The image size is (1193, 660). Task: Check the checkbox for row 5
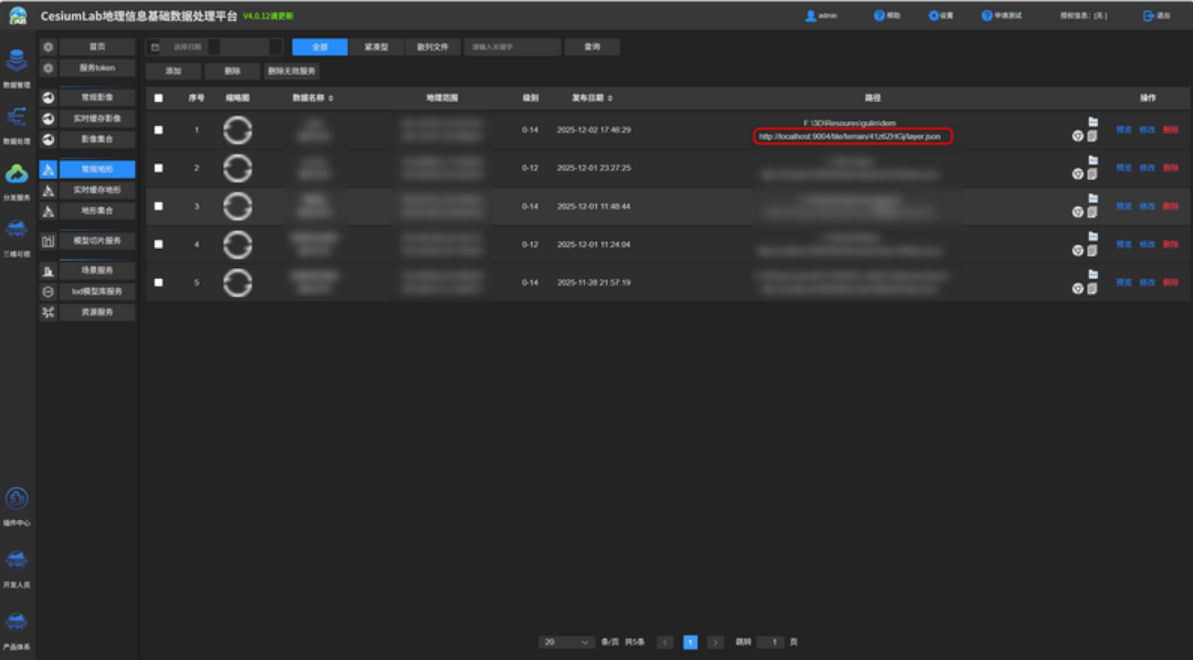(x=158, y=282)
